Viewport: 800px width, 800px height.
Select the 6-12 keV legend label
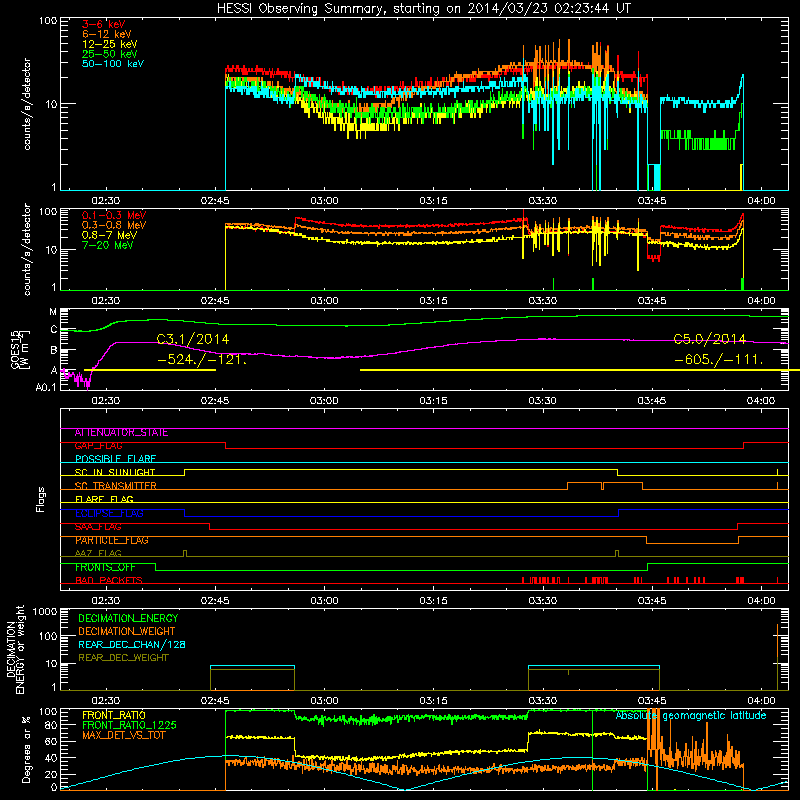(107, 34)
